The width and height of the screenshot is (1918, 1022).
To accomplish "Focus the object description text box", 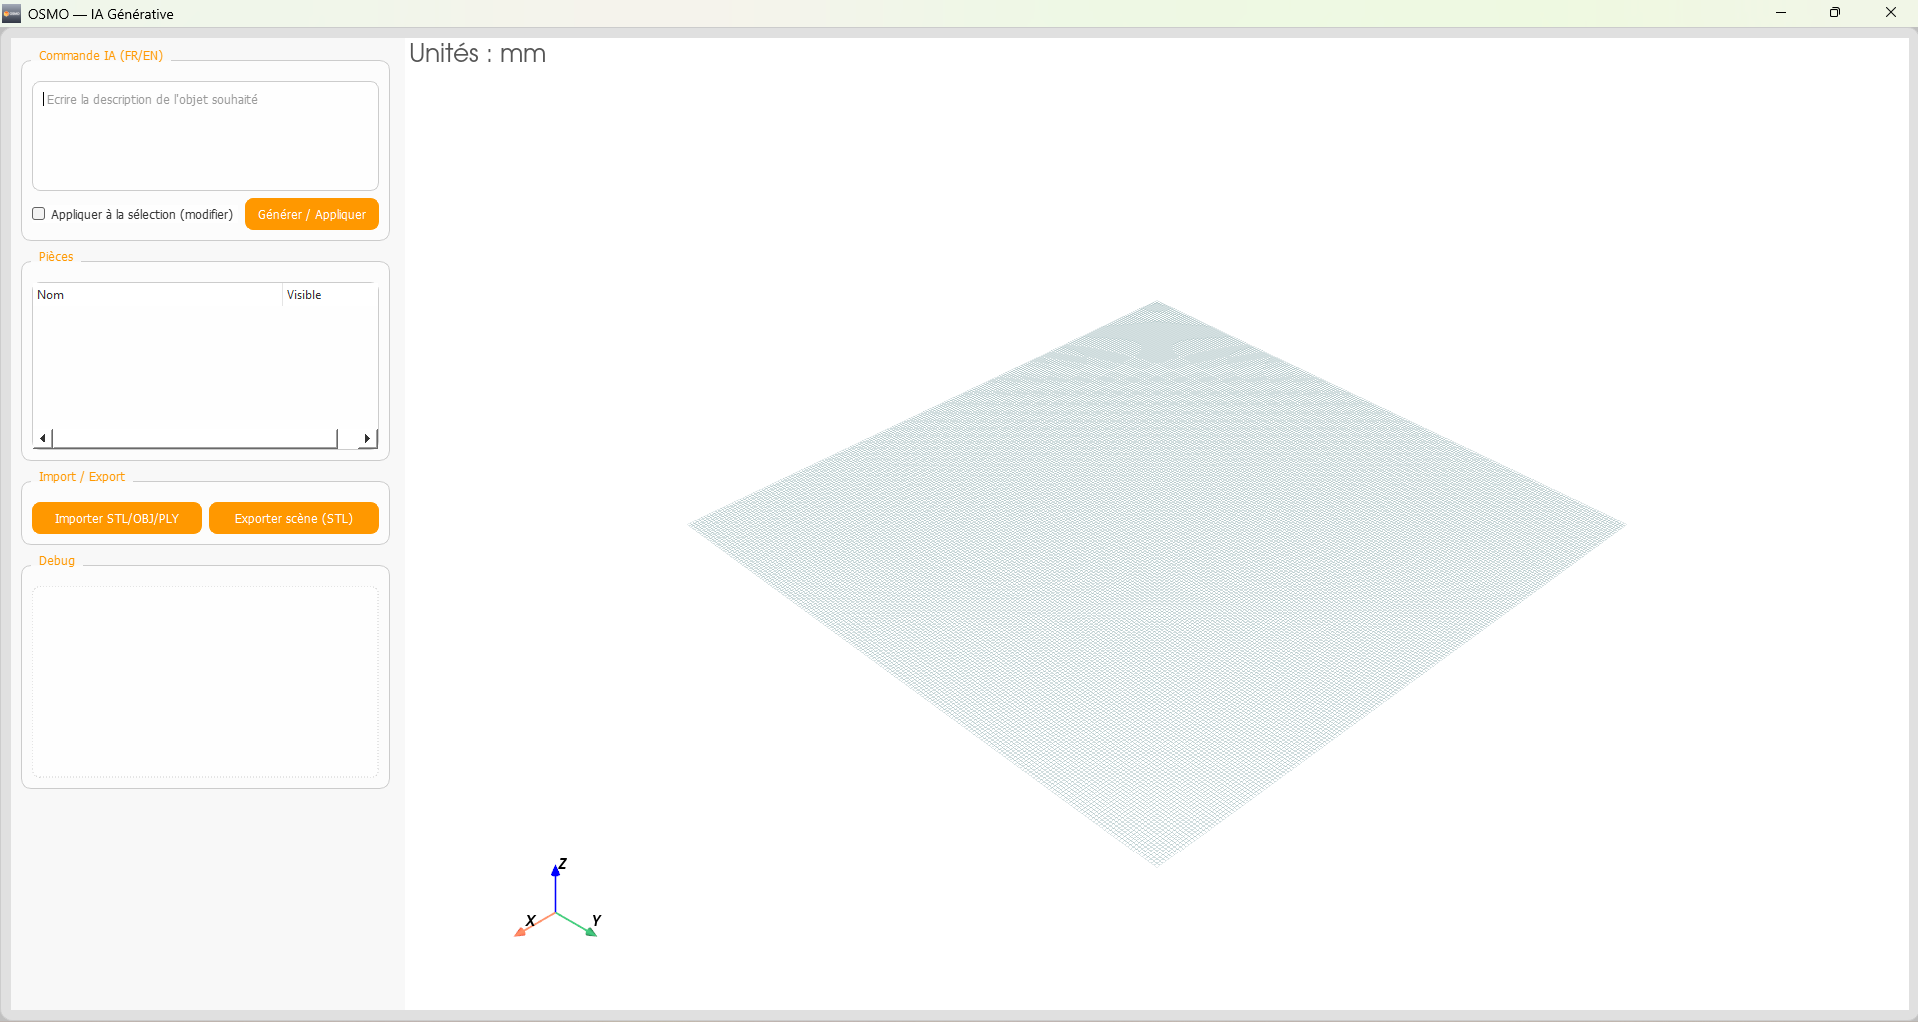I will pyautogui.click(x=205, y=136).
